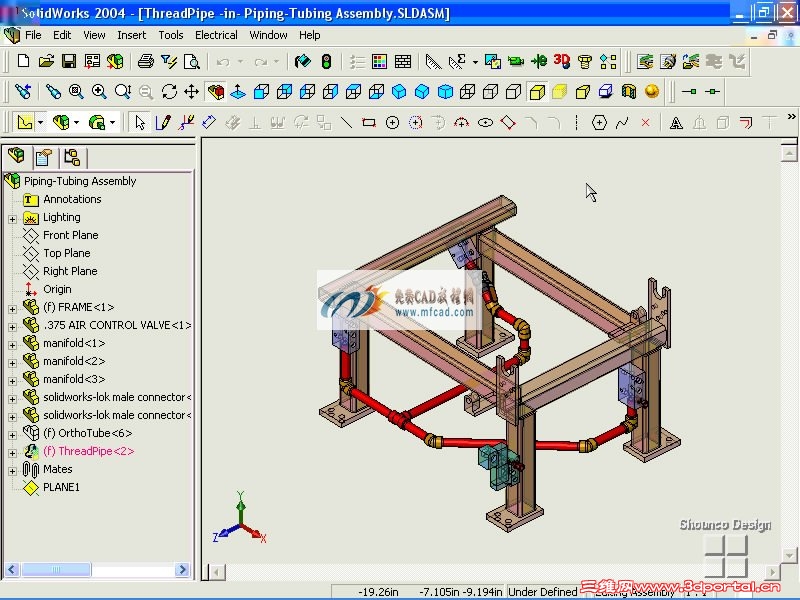Expand the manifold<3> node
The image size is (800, 600).
point(12,381)
